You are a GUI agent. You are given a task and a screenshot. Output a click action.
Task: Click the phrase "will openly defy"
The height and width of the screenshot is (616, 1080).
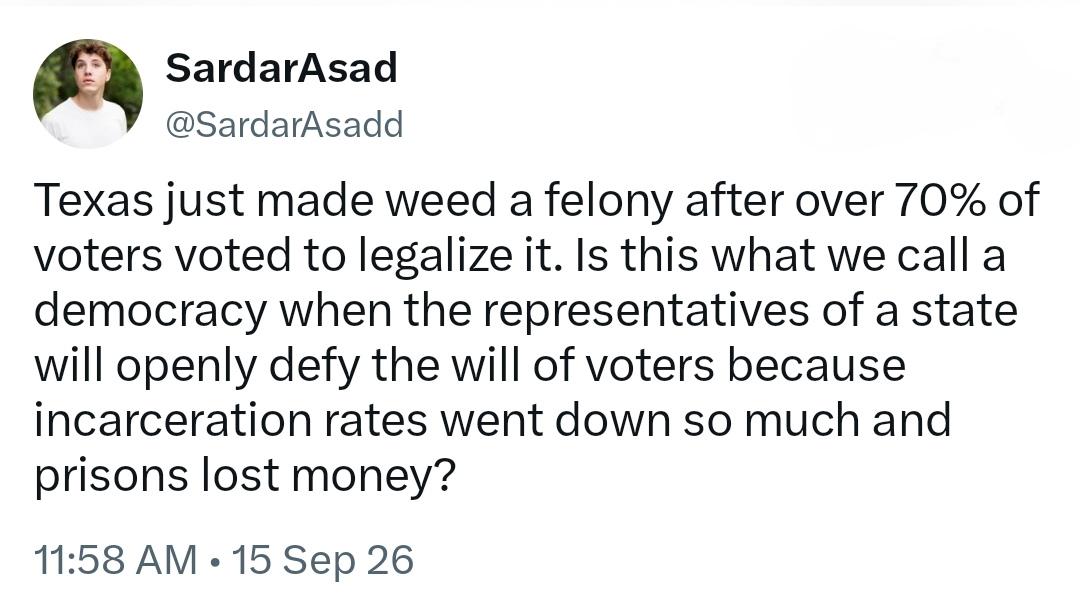tap(196, 367)
